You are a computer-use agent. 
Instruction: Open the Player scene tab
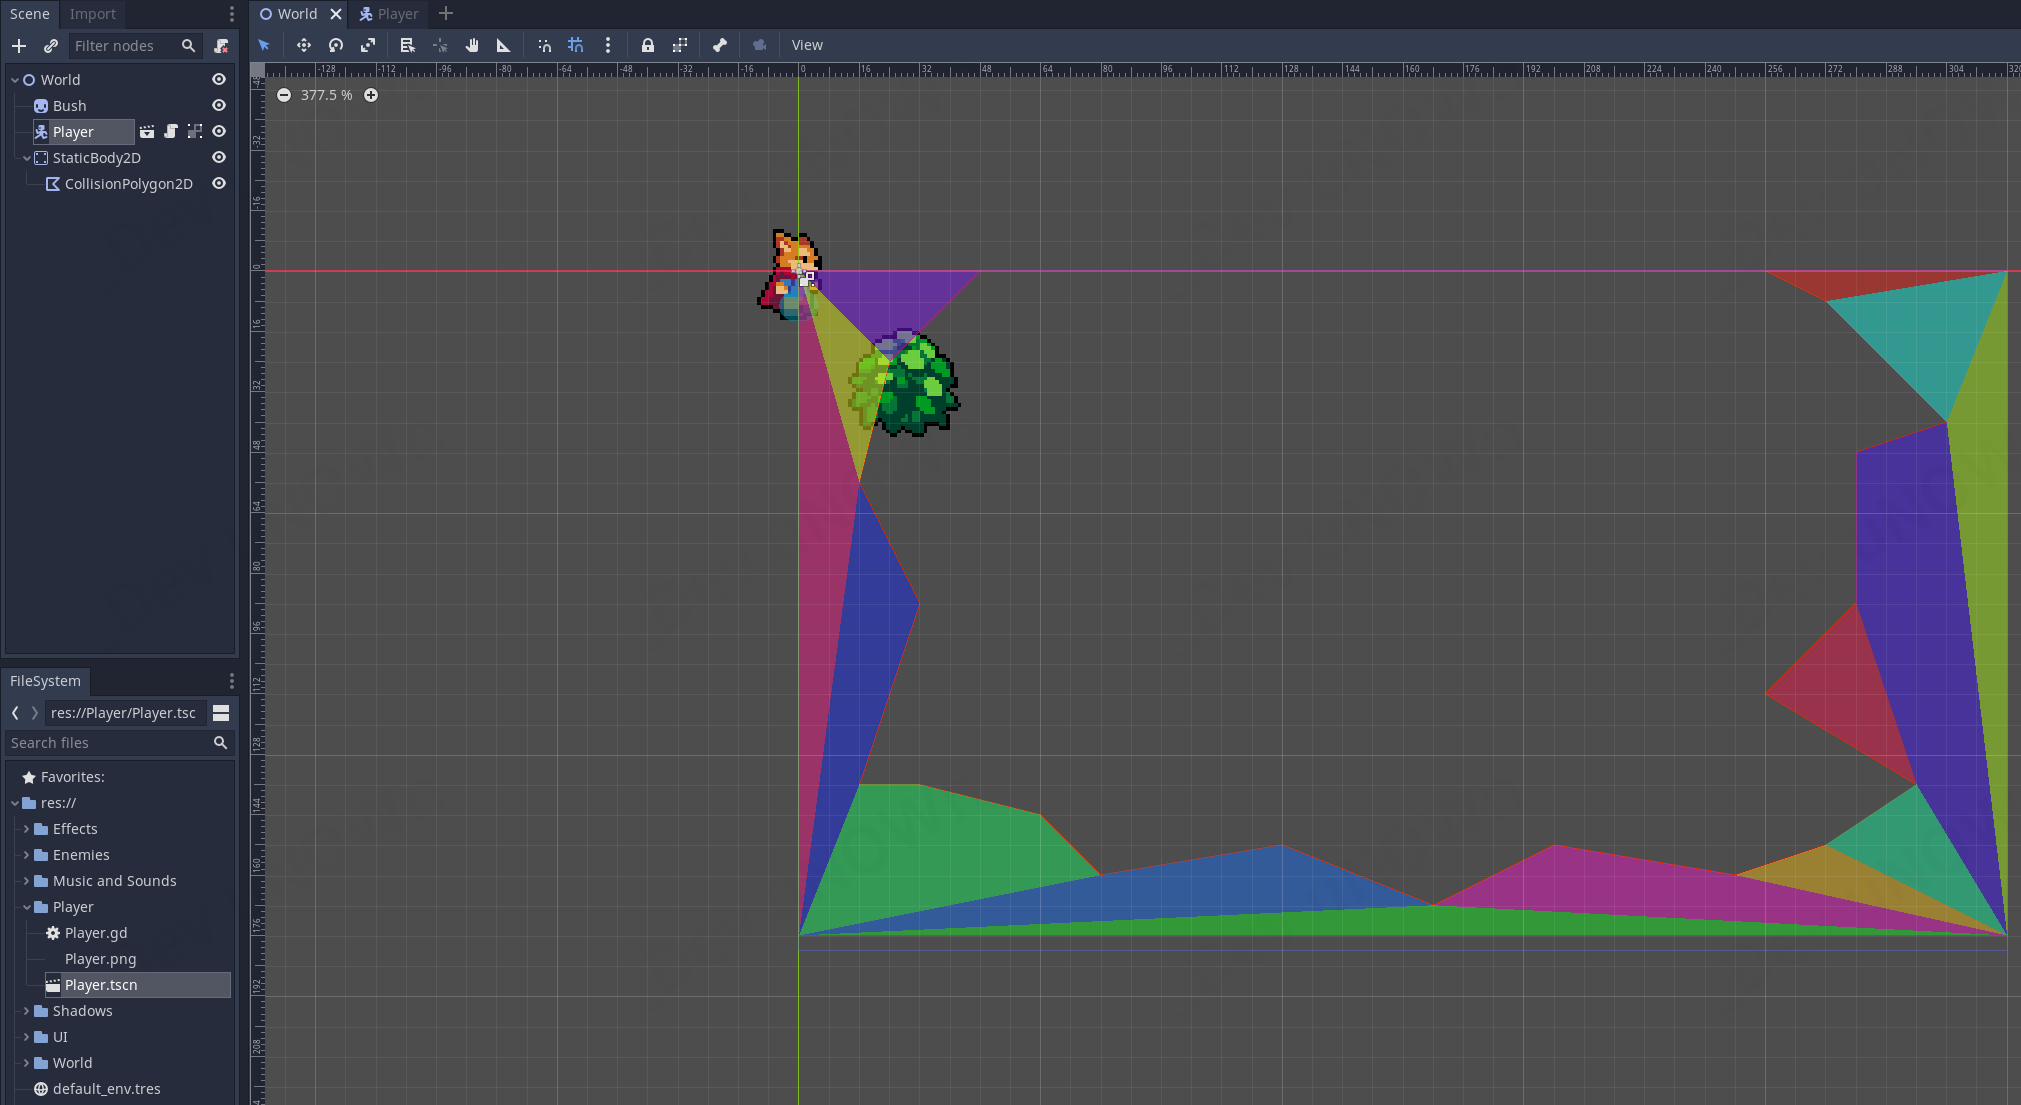(389, 14)
